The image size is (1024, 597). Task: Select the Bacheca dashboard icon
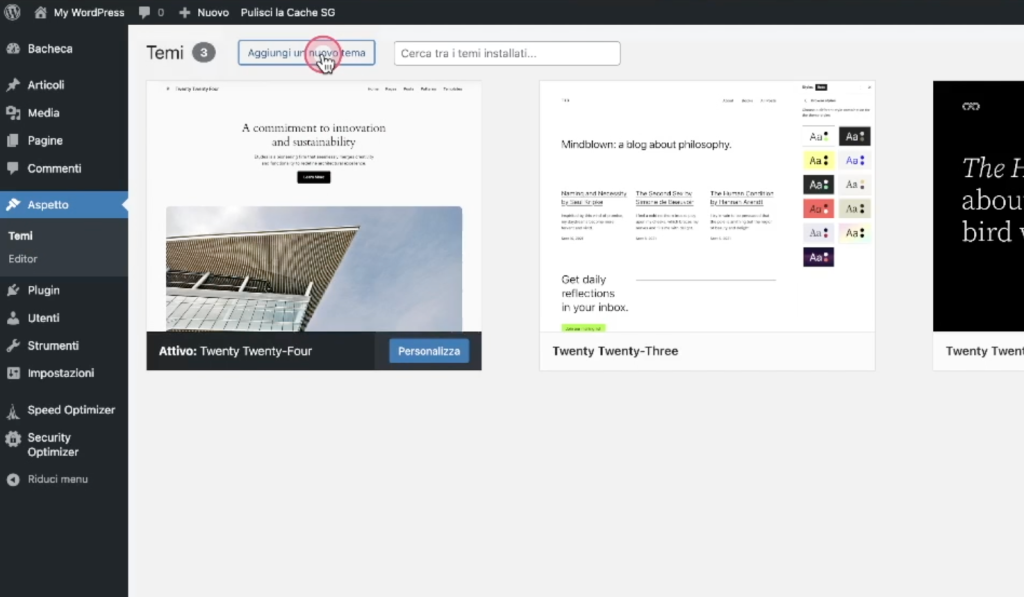(x=12, y=48)
